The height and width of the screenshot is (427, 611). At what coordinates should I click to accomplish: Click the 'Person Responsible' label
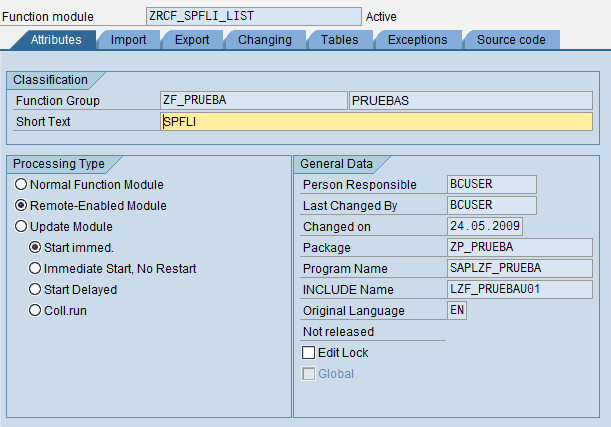[x=360, y=185]
